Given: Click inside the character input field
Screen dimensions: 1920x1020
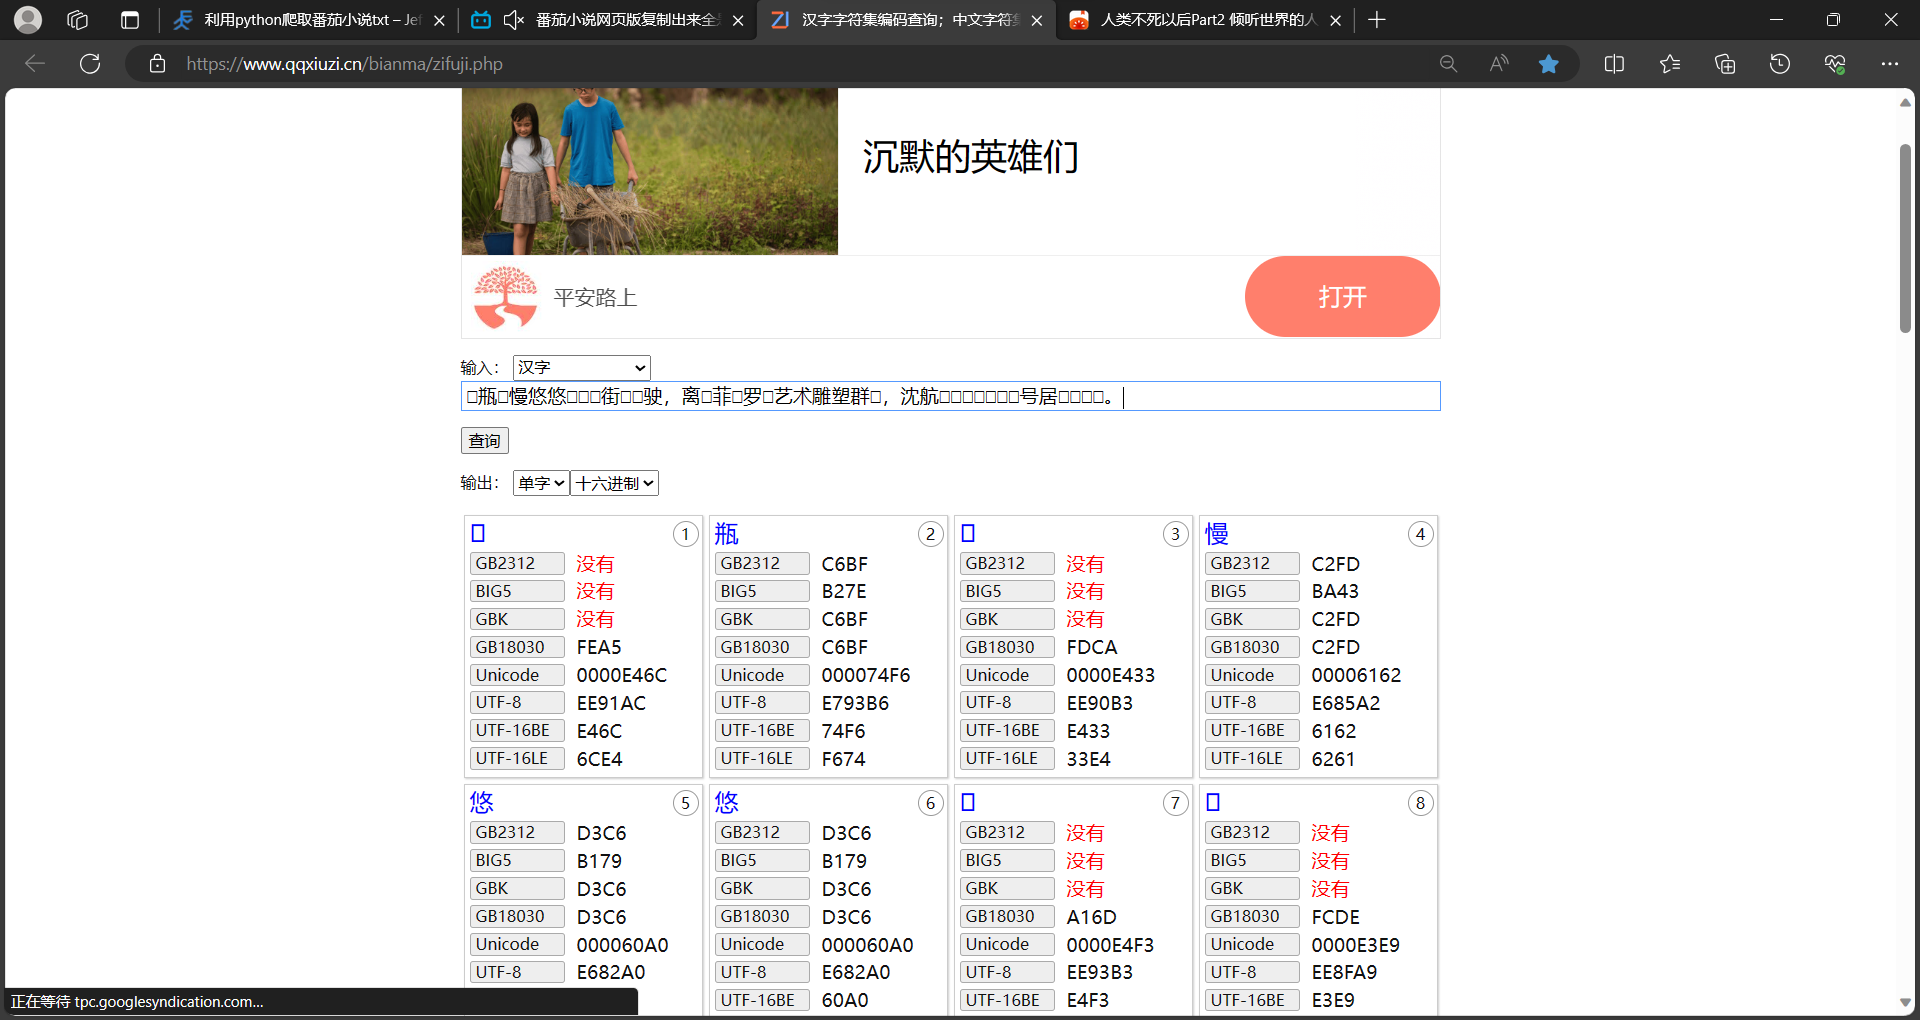Looking at the screenshot, I should click(950, 396).
